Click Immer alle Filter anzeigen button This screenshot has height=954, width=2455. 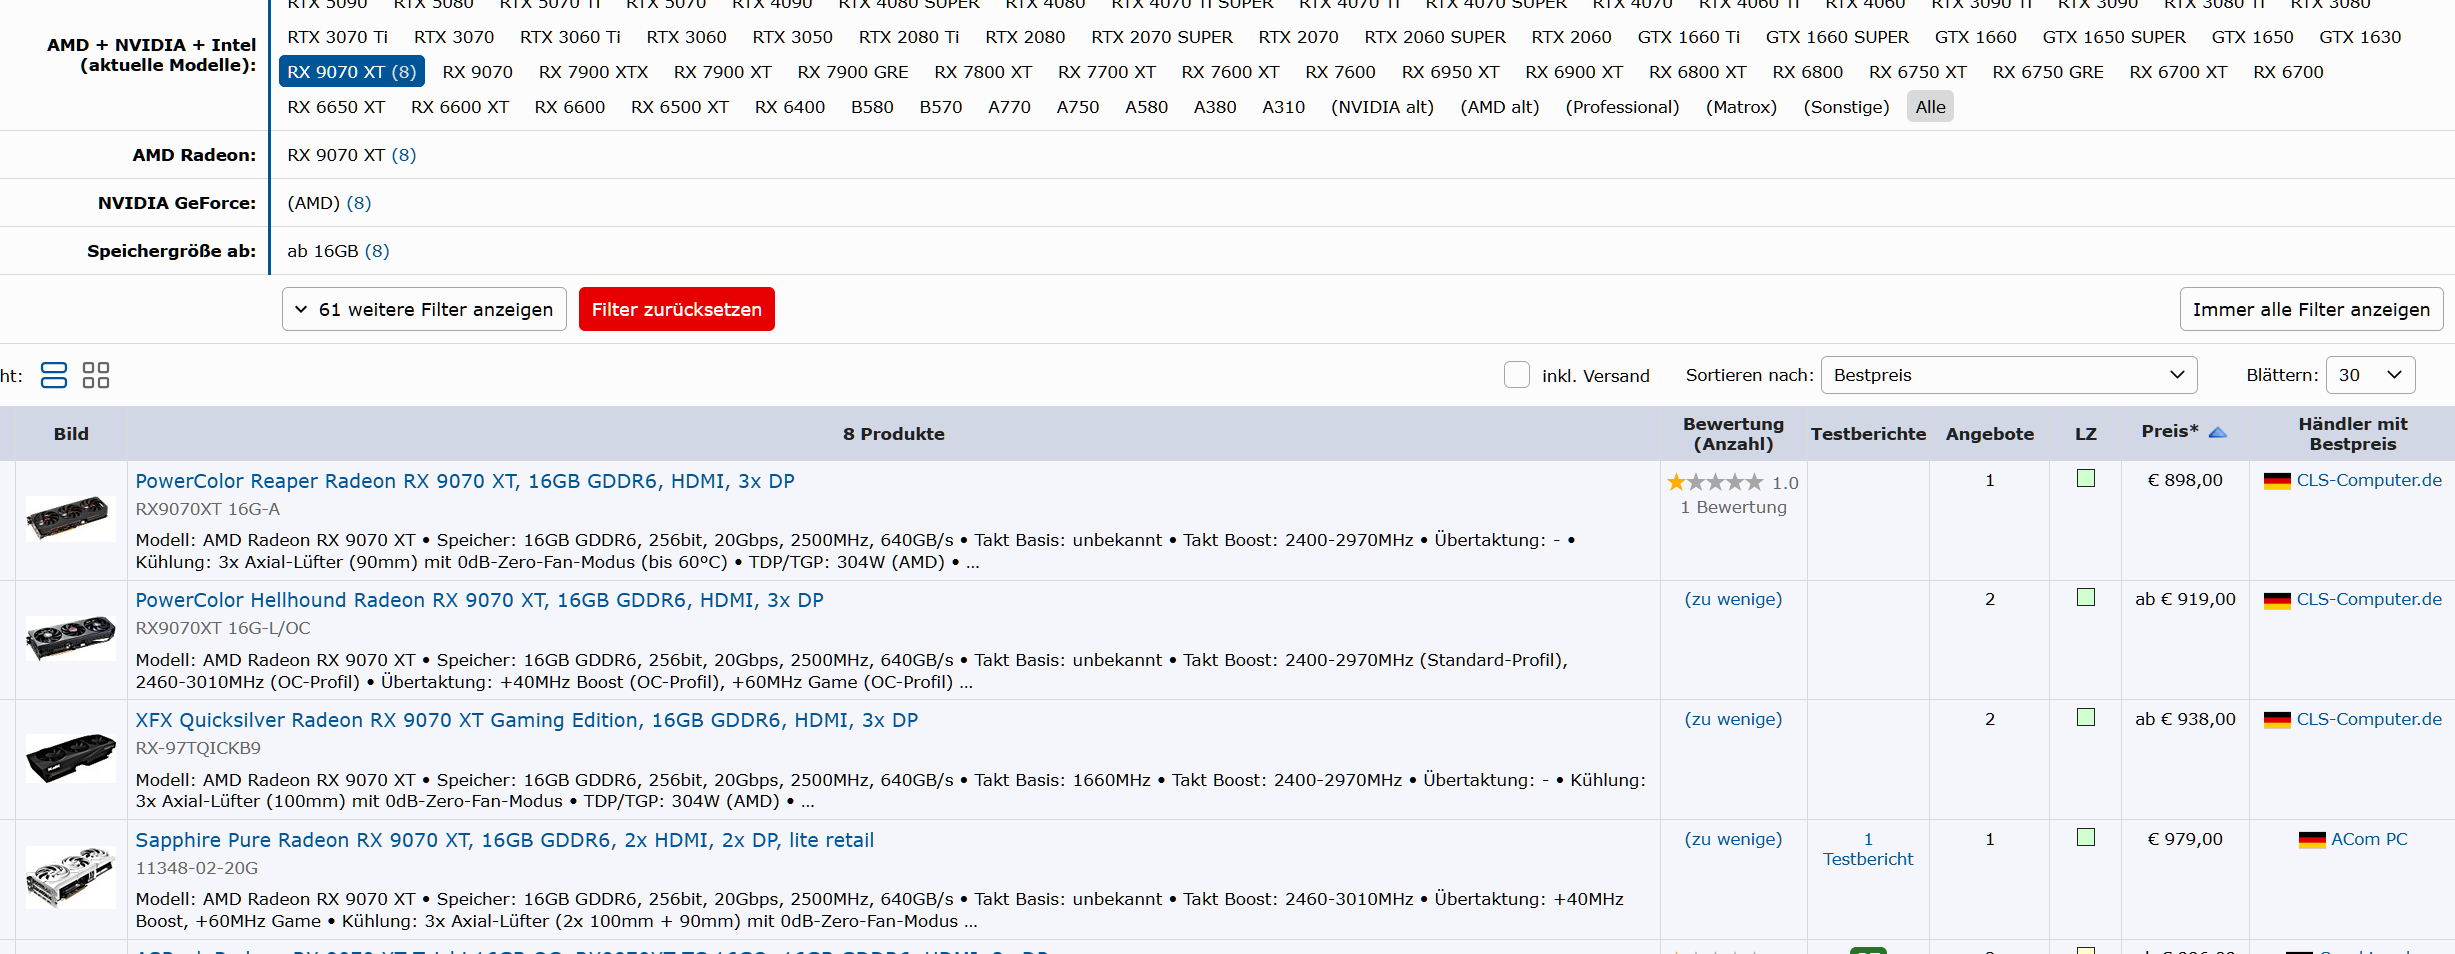(2311, 310)
